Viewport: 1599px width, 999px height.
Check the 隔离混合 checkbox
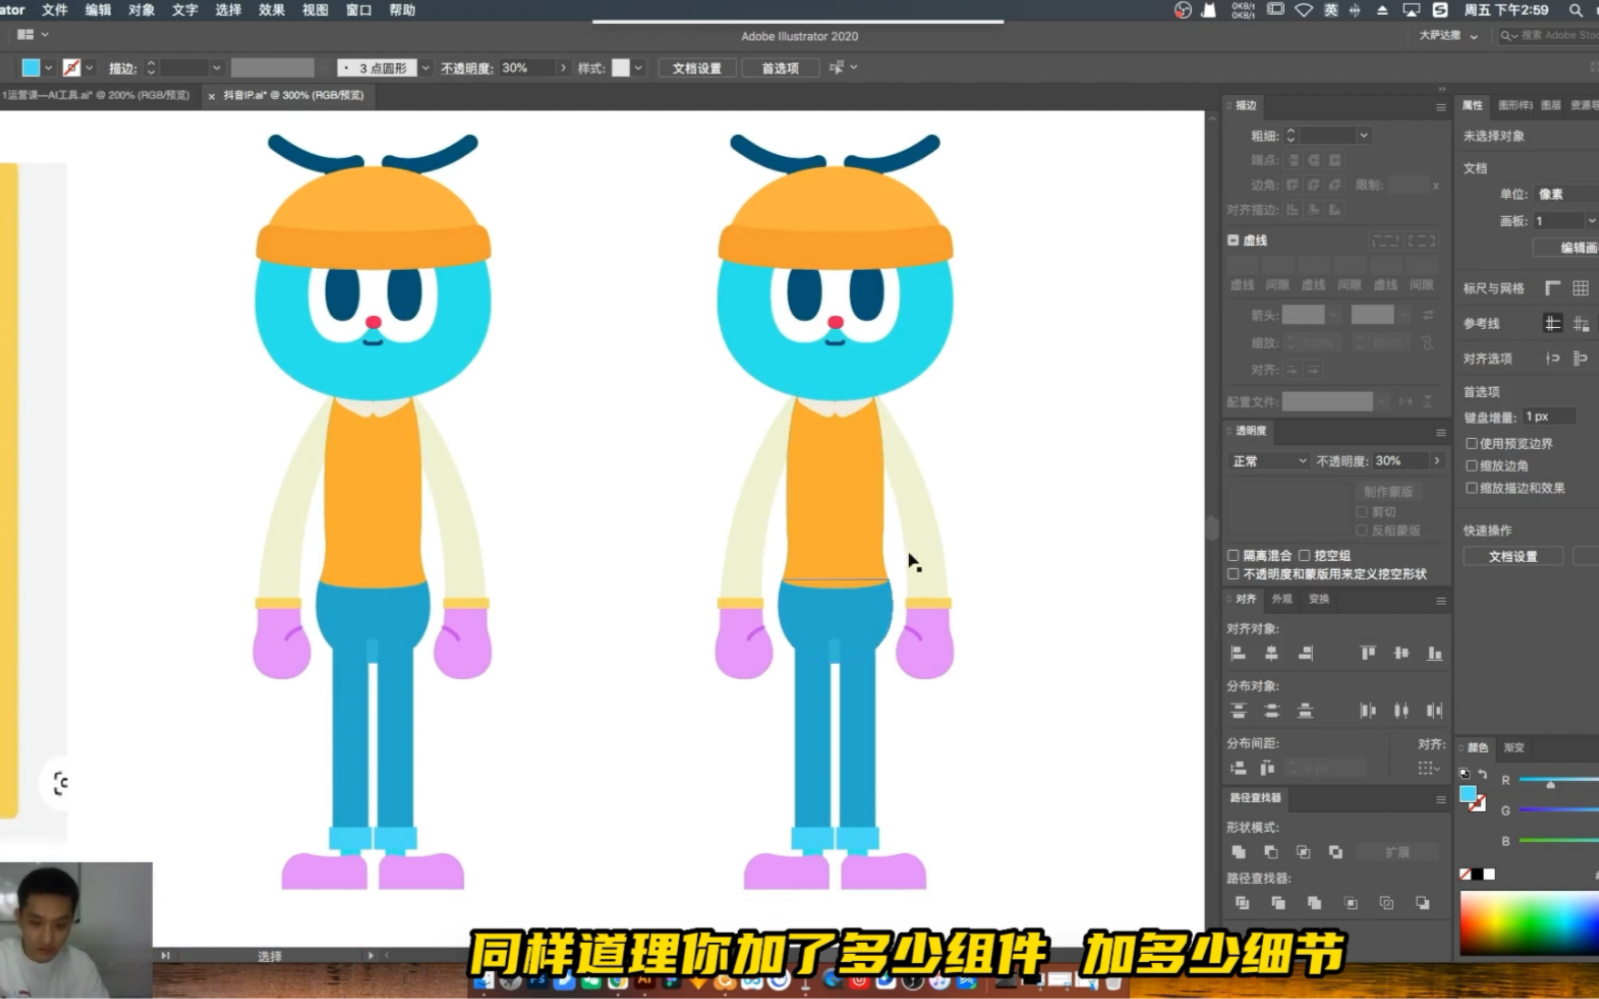1233,556
